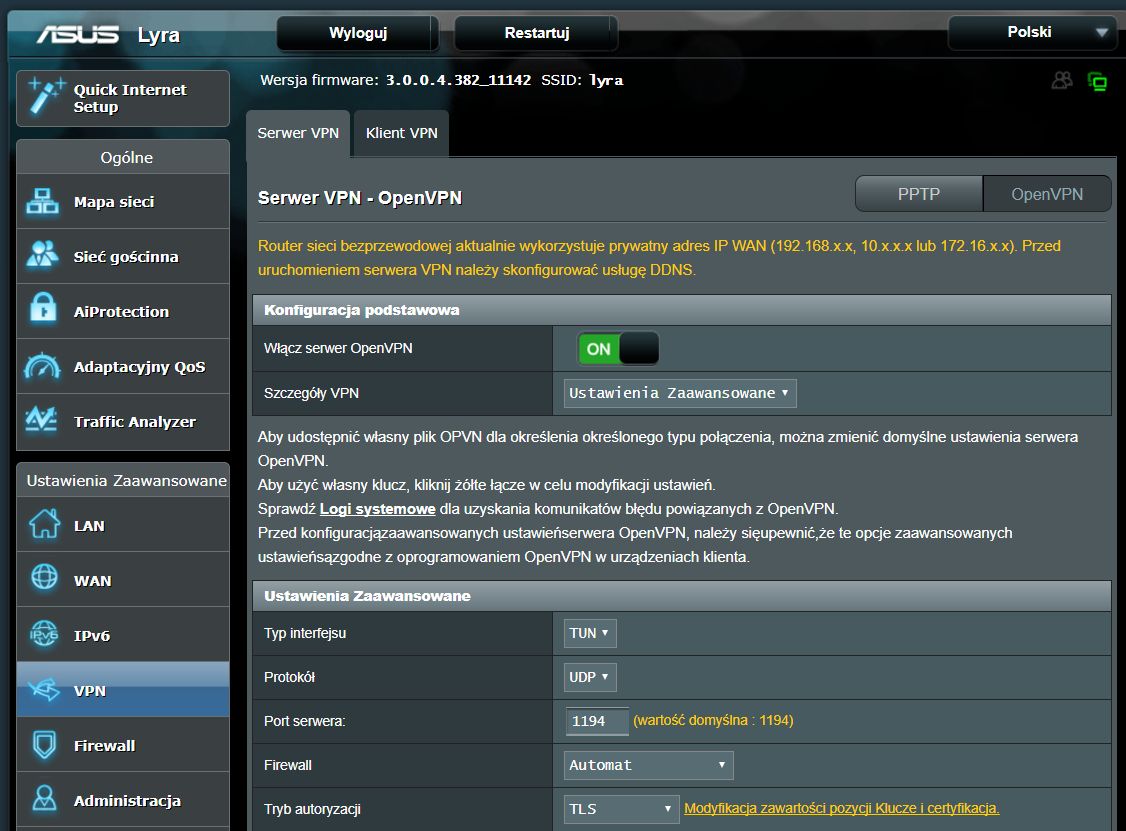Click the Konfiguracja podstawowa section header
This screenshot has width=1126, height=831.
click(x=681, y=310)
